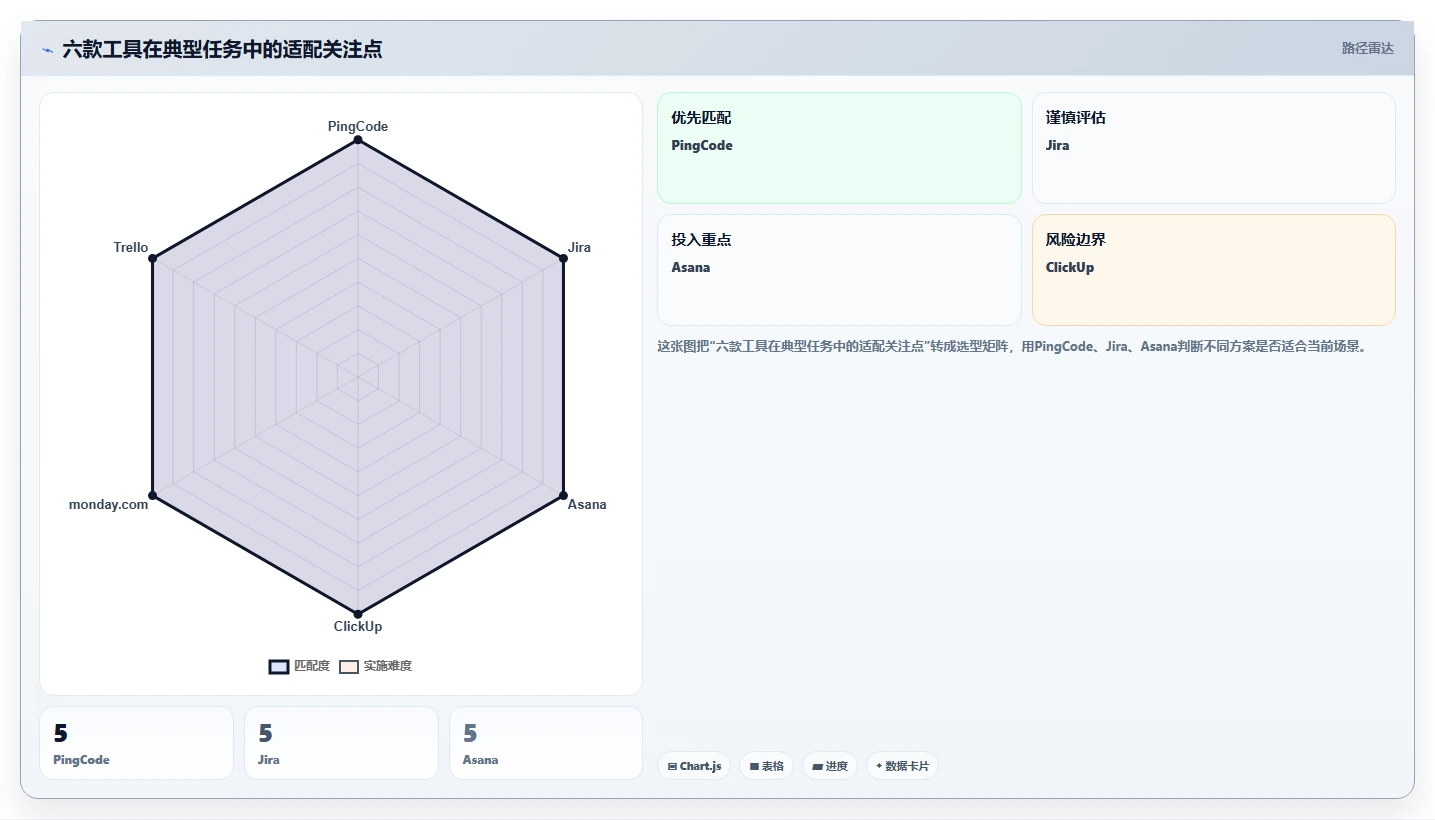Click the progress icon in 进度 chip

(x=817, y=767)
